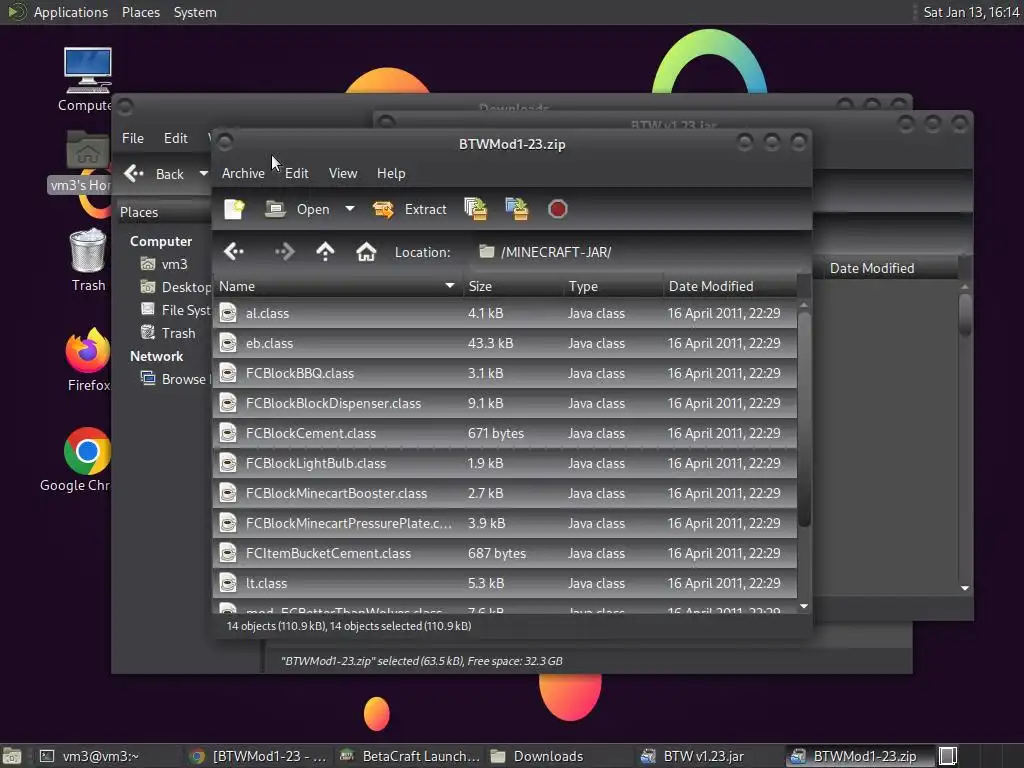The height and width of the screenshot is (768, 1024).
Task: Click Show Desktop icon in bottom panel
Action: 12,756
